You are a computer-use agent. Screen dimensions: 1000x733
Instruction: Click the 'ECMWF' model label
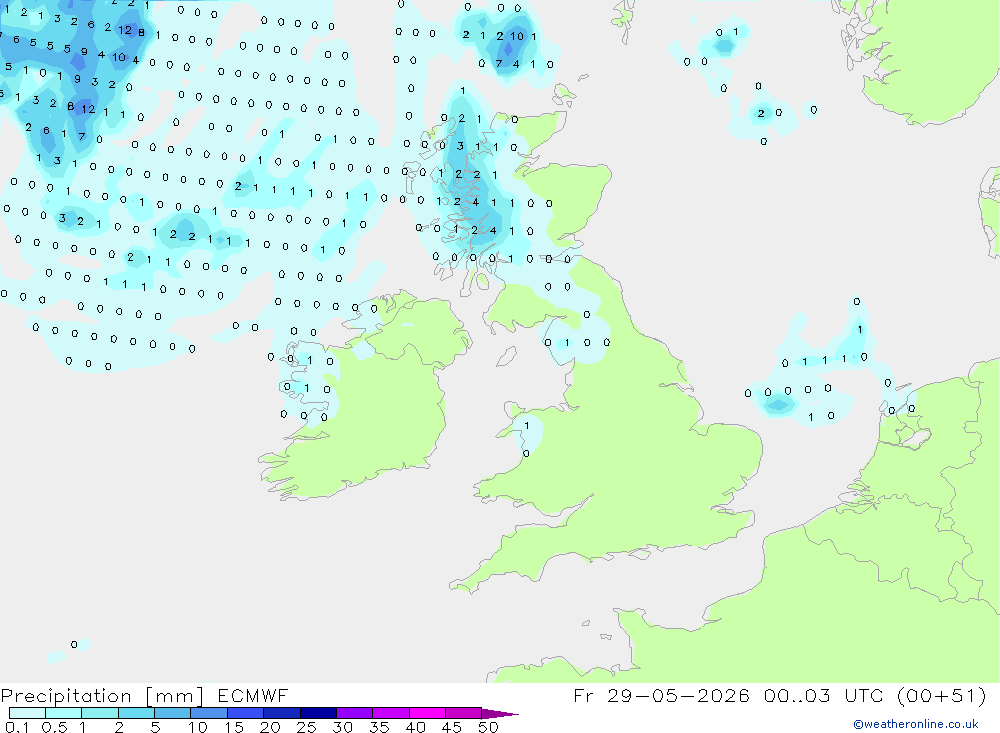click(253, 695)
